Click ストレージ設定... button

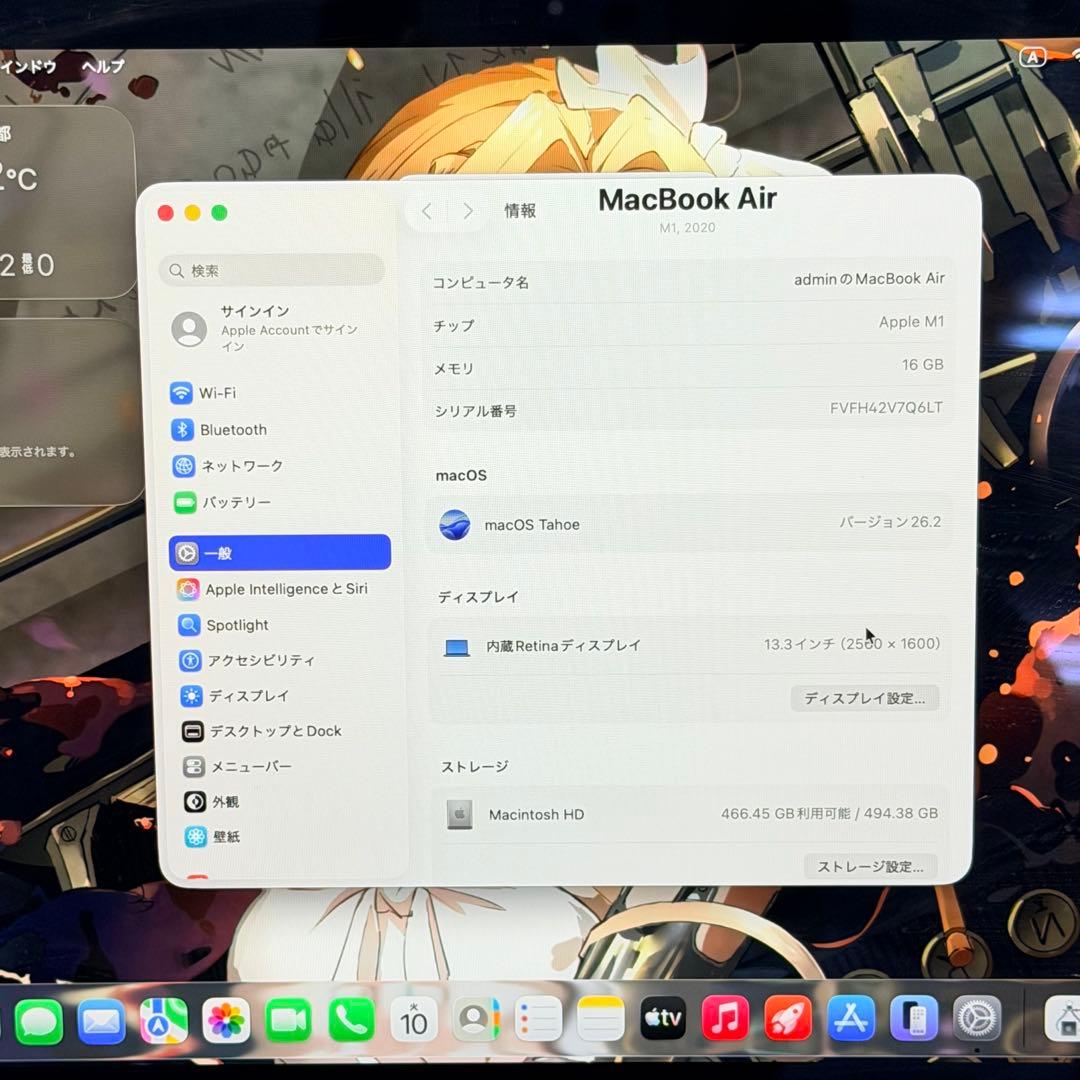(x=871, y=866)
